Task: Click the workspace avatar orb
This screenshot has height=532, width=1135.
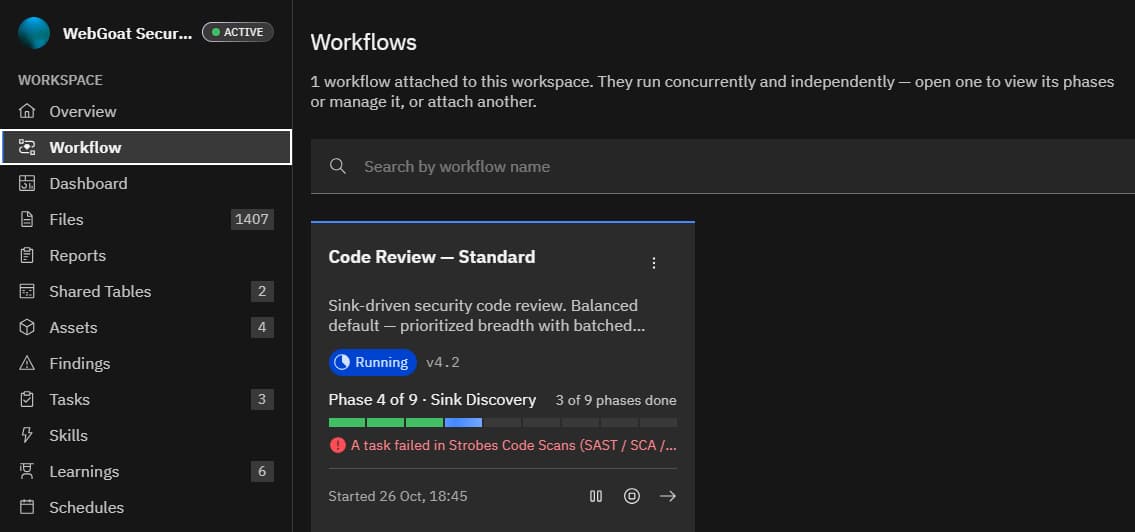Action: pyautogui.click(x=34, y=33)
